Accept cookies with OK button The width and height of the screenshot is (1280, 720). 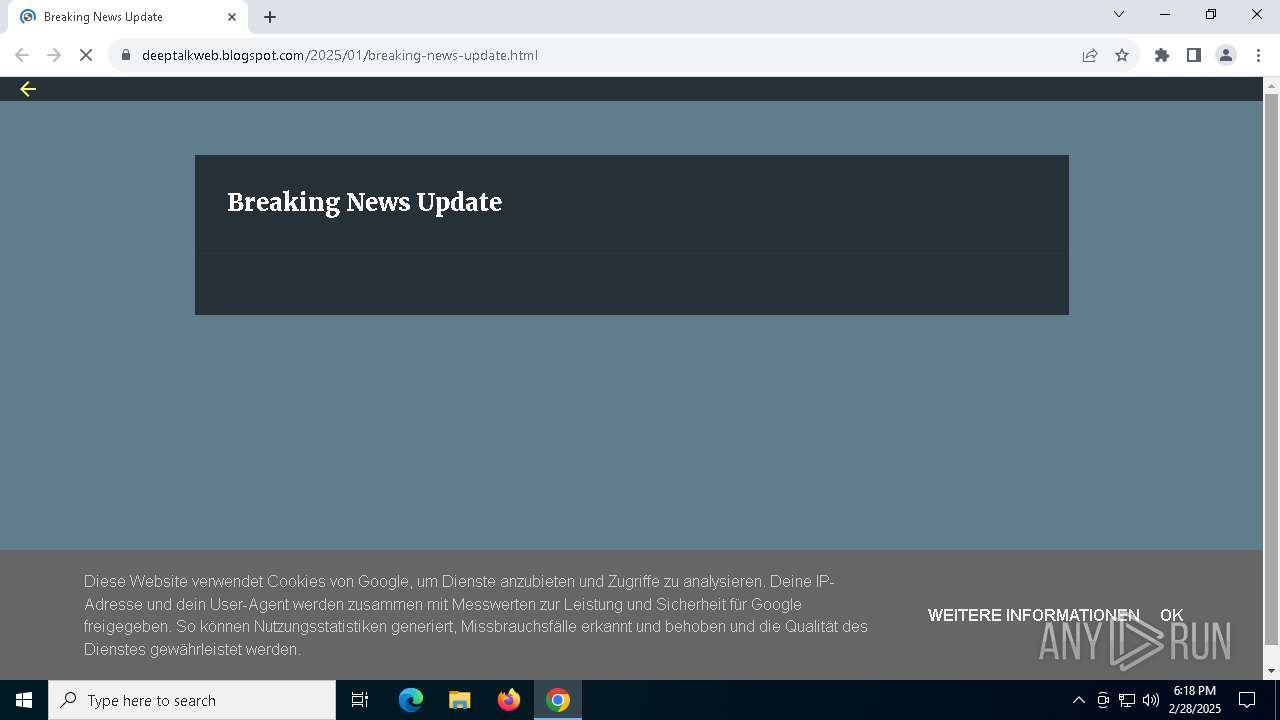1171,615
